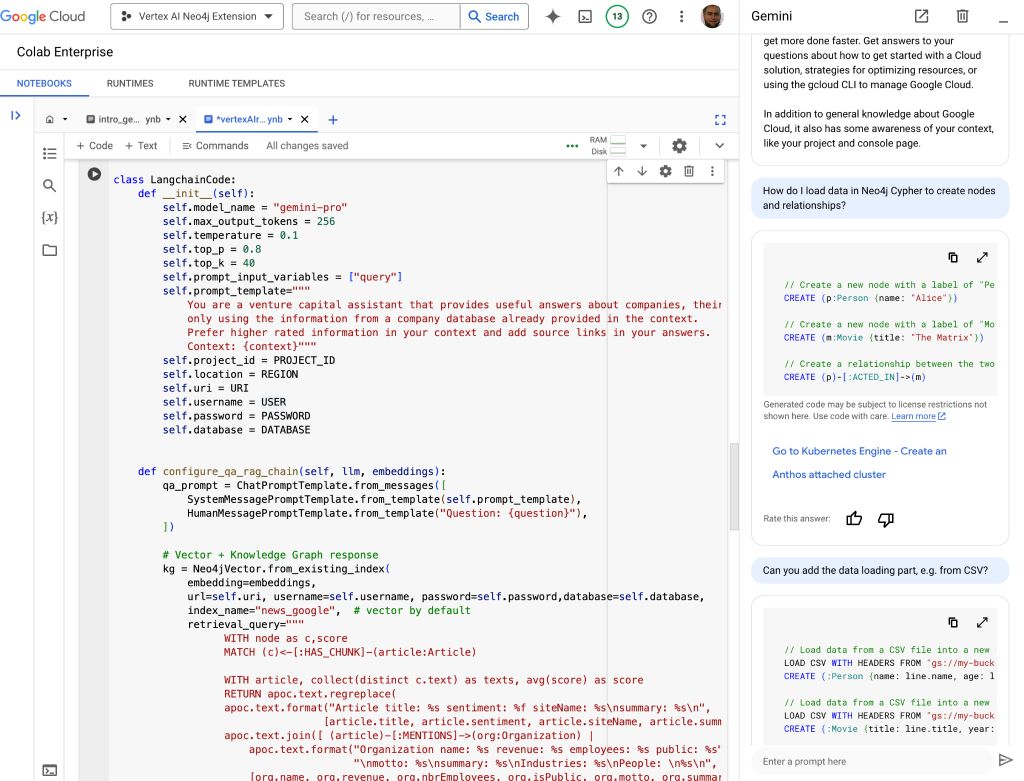Move cell up with arrow icon
This screenshot has width=1024, height=781.
pyautogui.click(x=618, y=171)
